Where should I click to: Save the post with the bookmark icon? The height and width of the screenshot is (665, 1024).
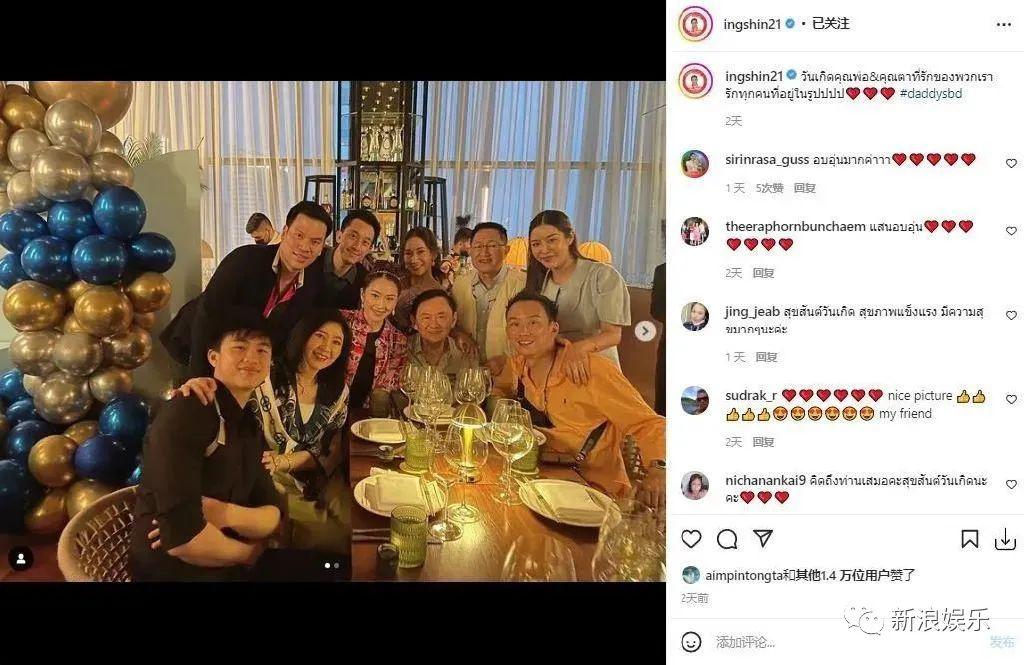pos(970,539)
